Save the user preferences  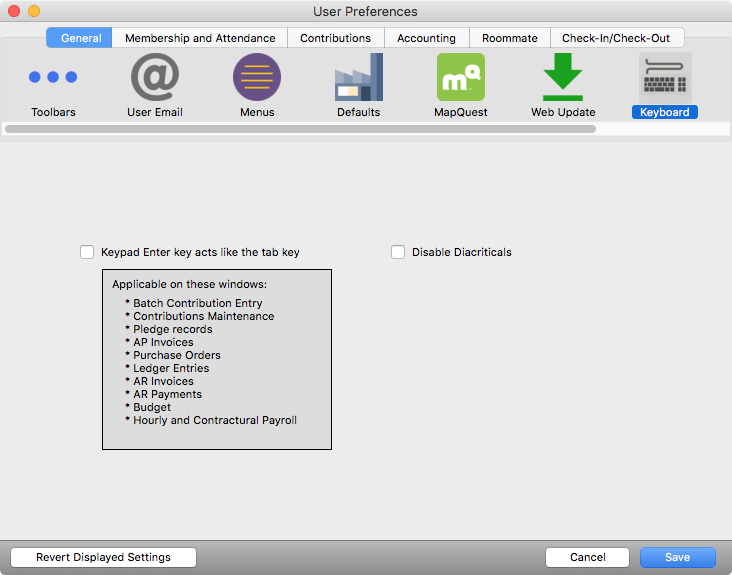point(677,557)
